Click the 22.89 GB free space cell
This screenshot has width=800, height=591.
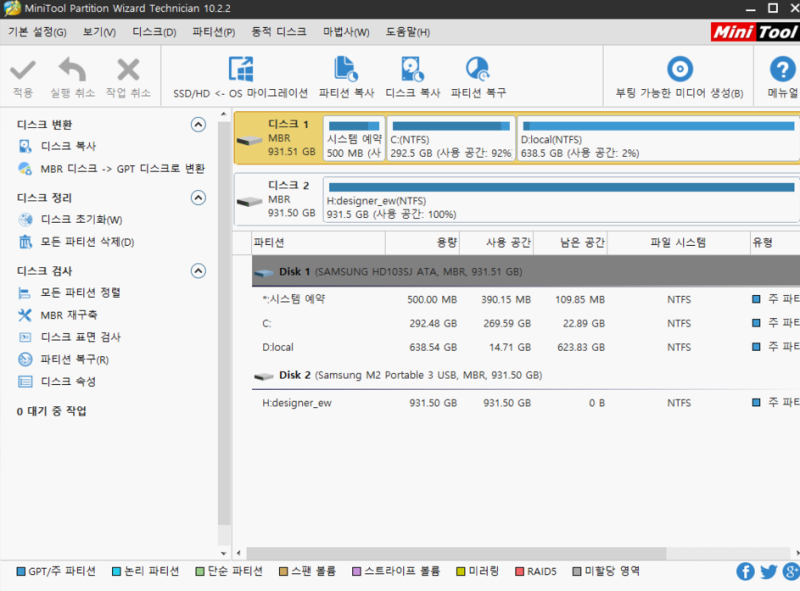[584, 324]
